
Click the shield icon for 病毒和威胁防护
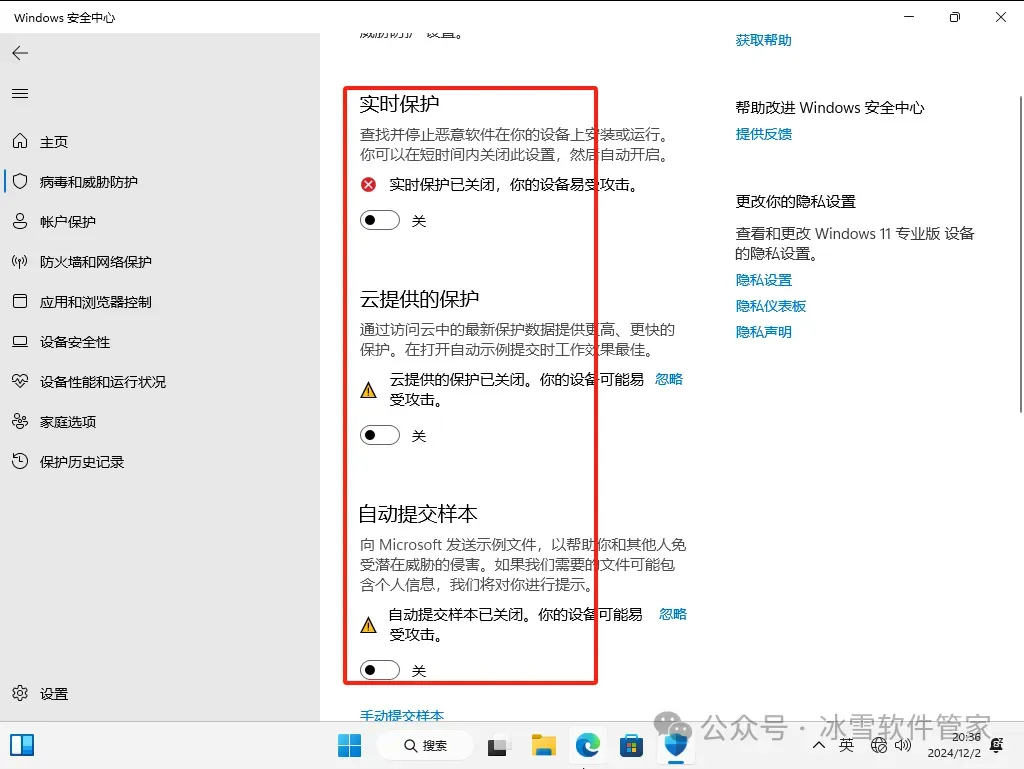coord(20,181)
